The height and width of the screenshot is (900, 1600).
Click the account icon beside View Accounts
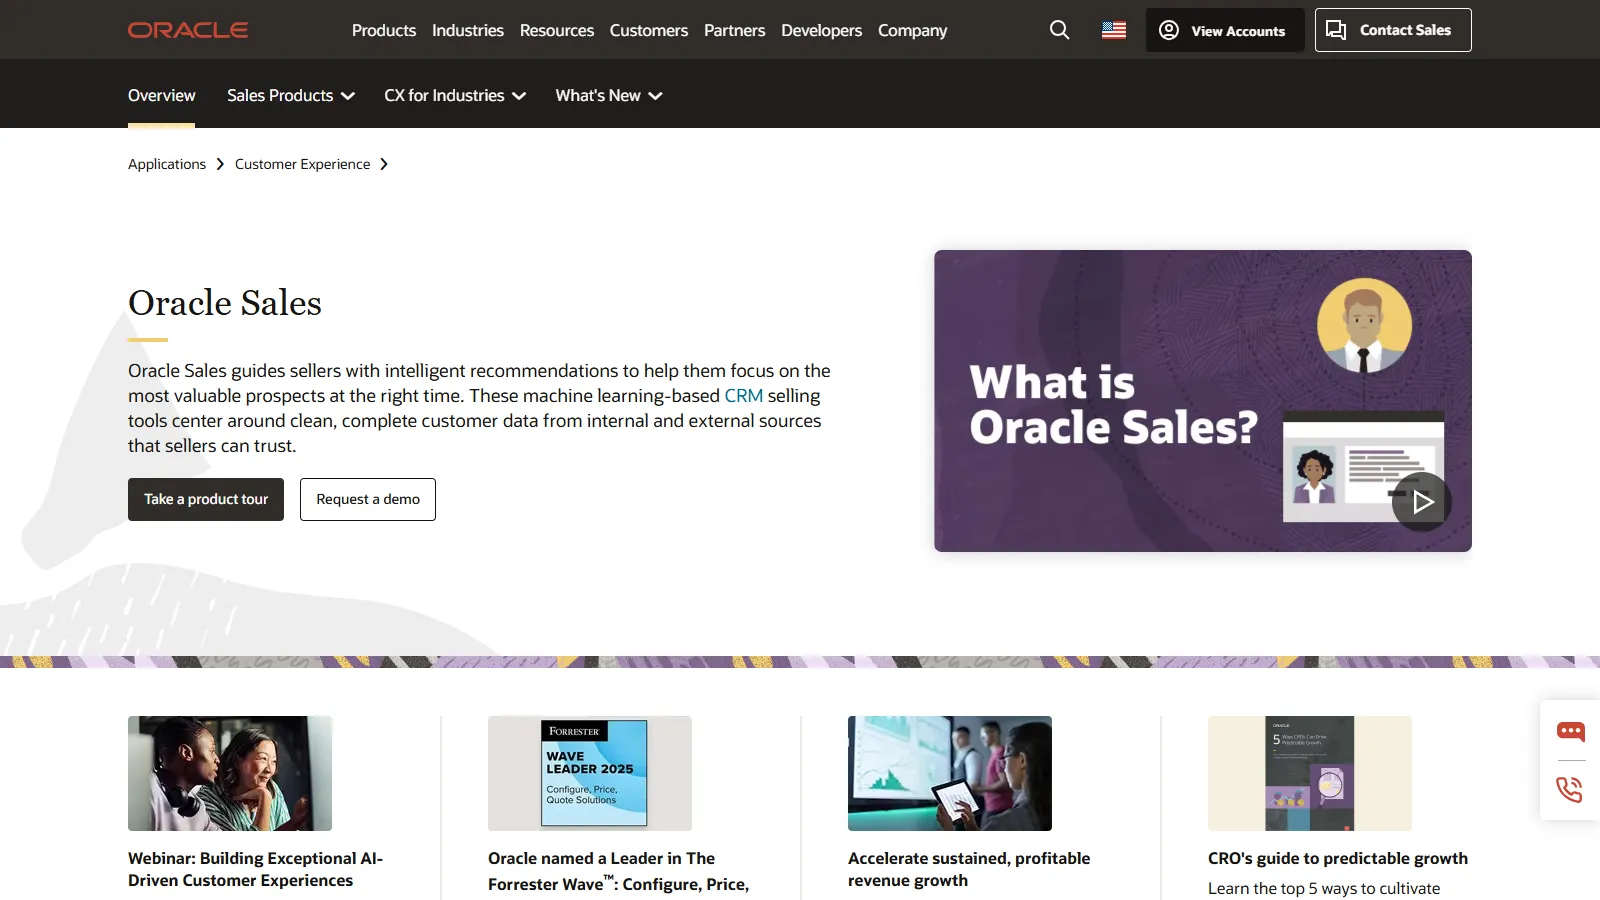tap(1167, 30)
